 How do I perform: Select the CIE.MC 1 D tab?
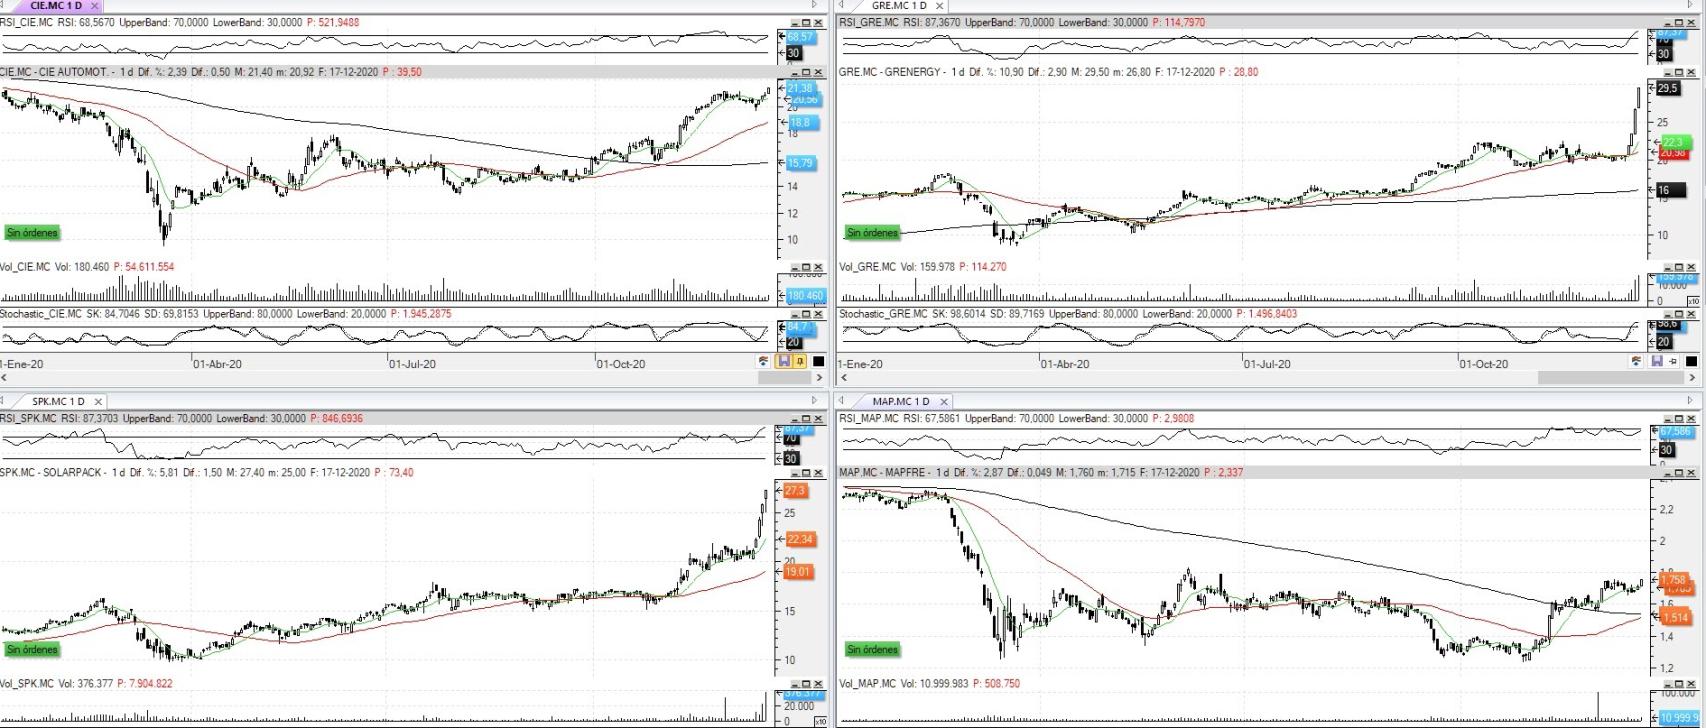pos(55,6)
